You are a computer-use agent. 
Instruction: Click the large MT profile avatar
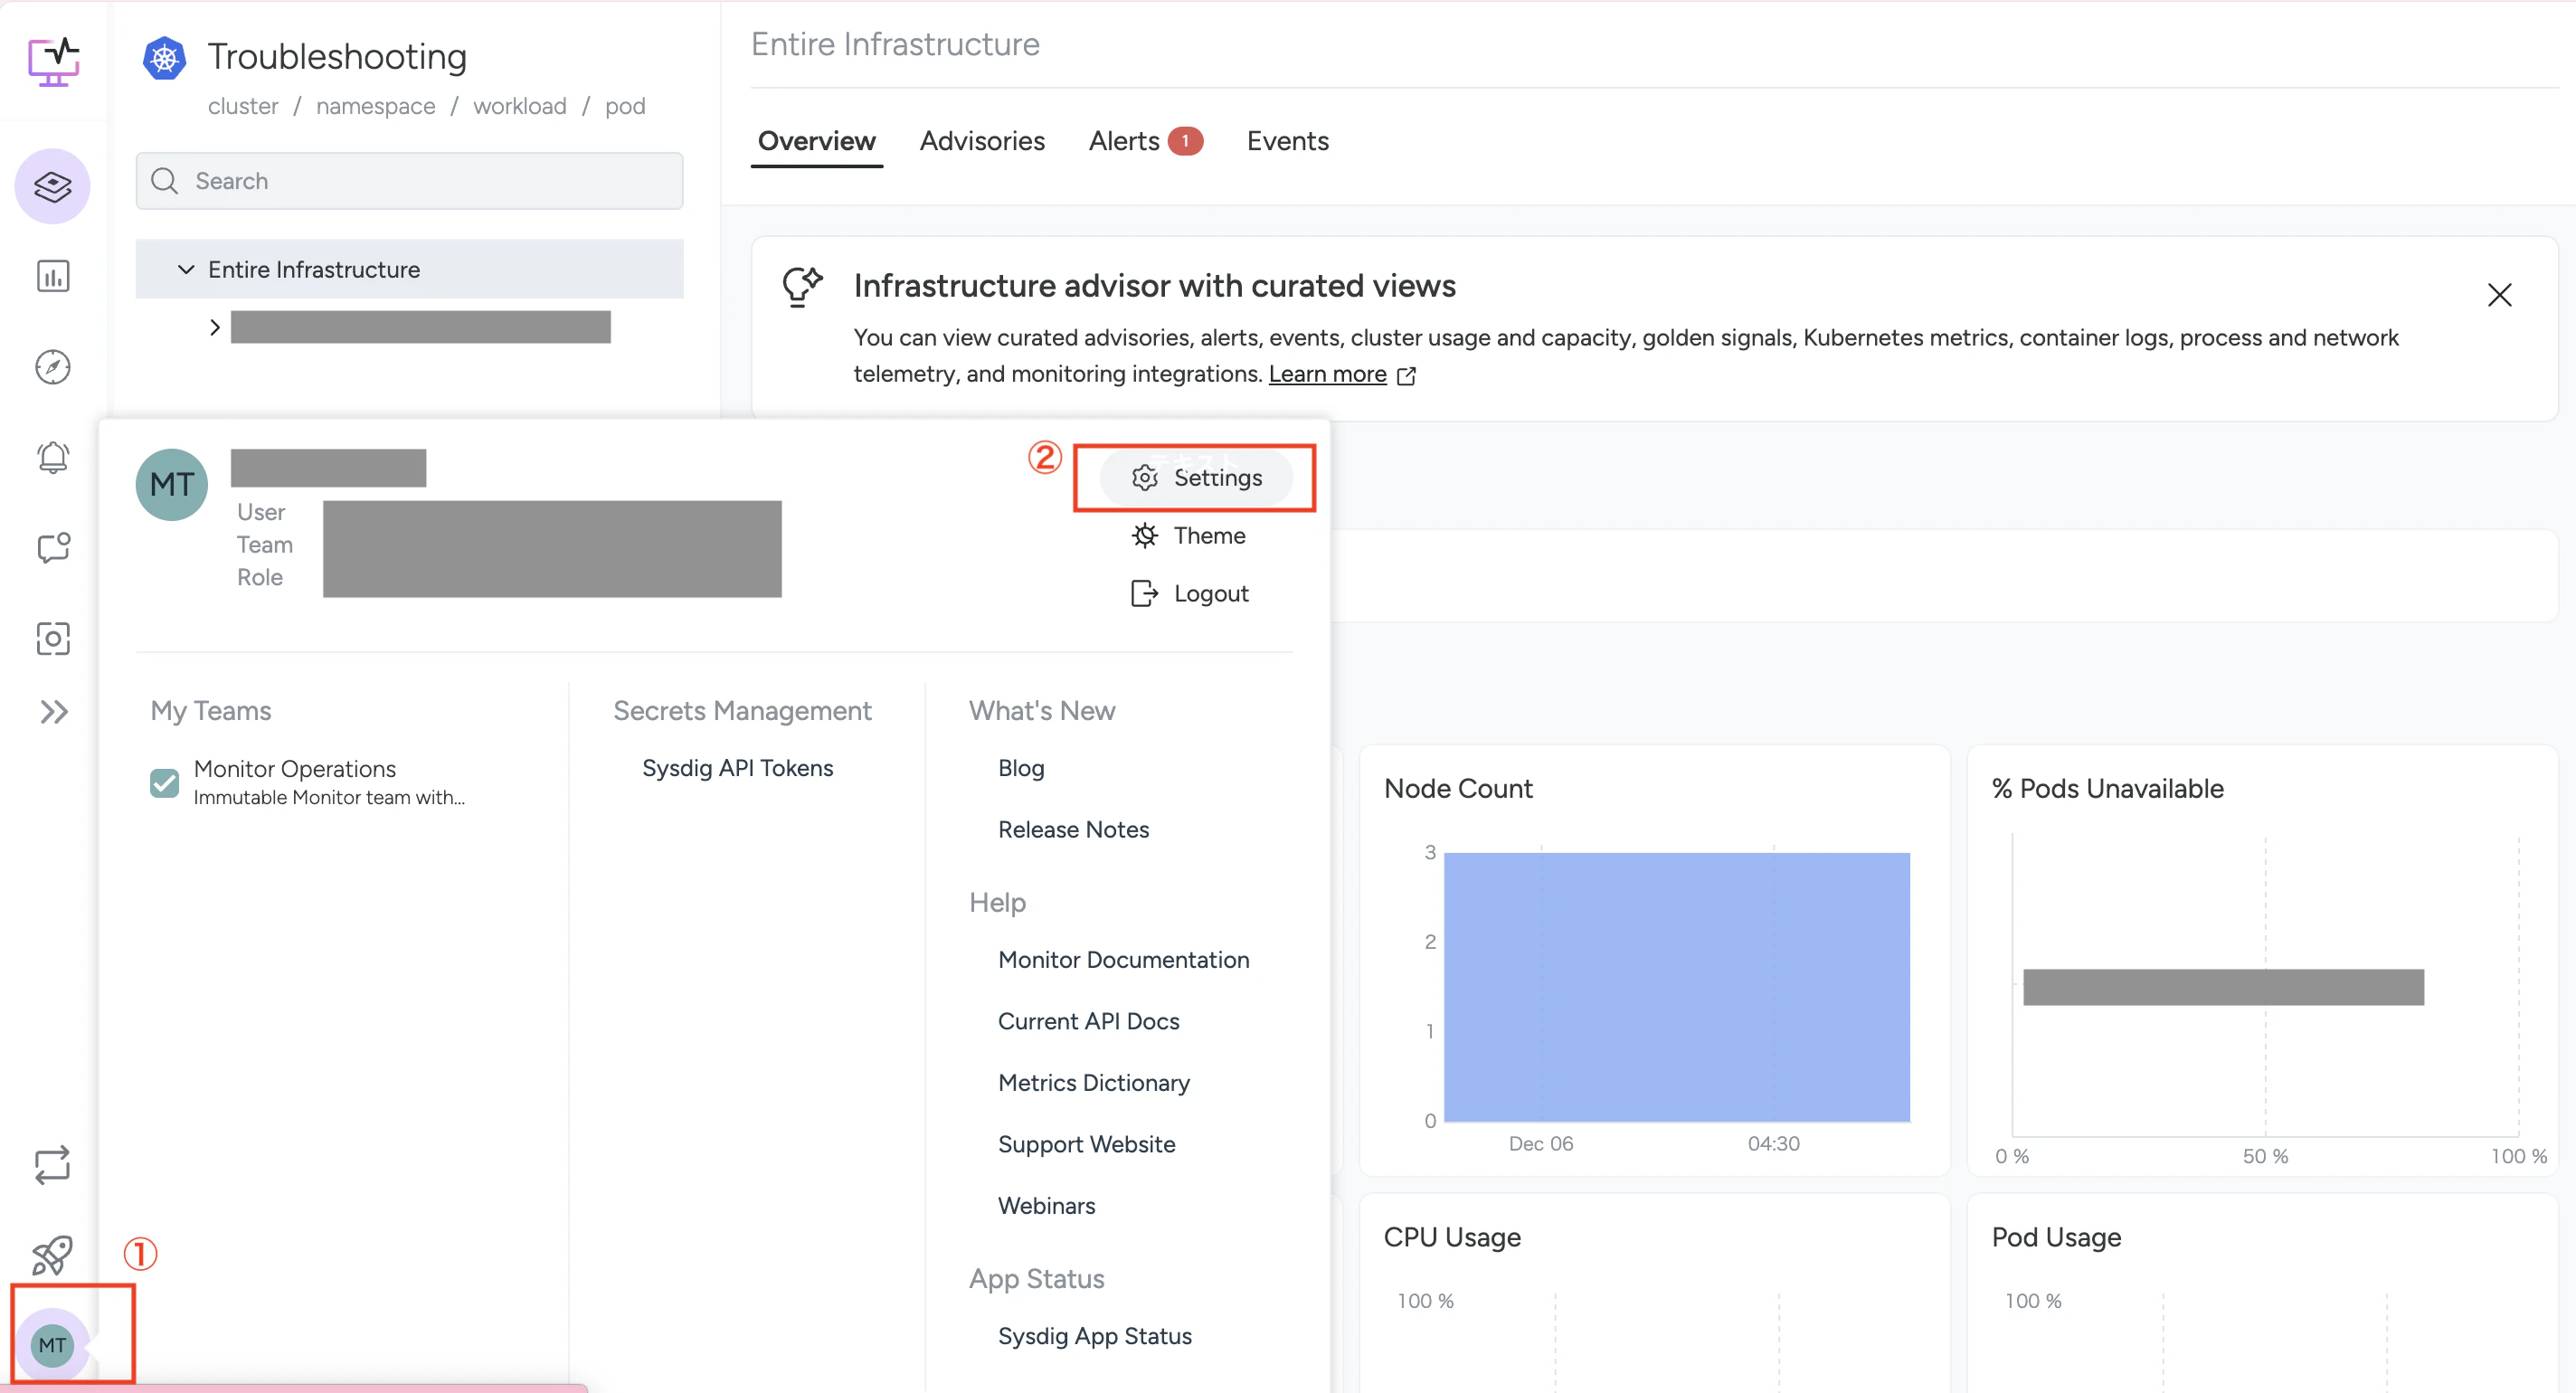click(172, 485)
